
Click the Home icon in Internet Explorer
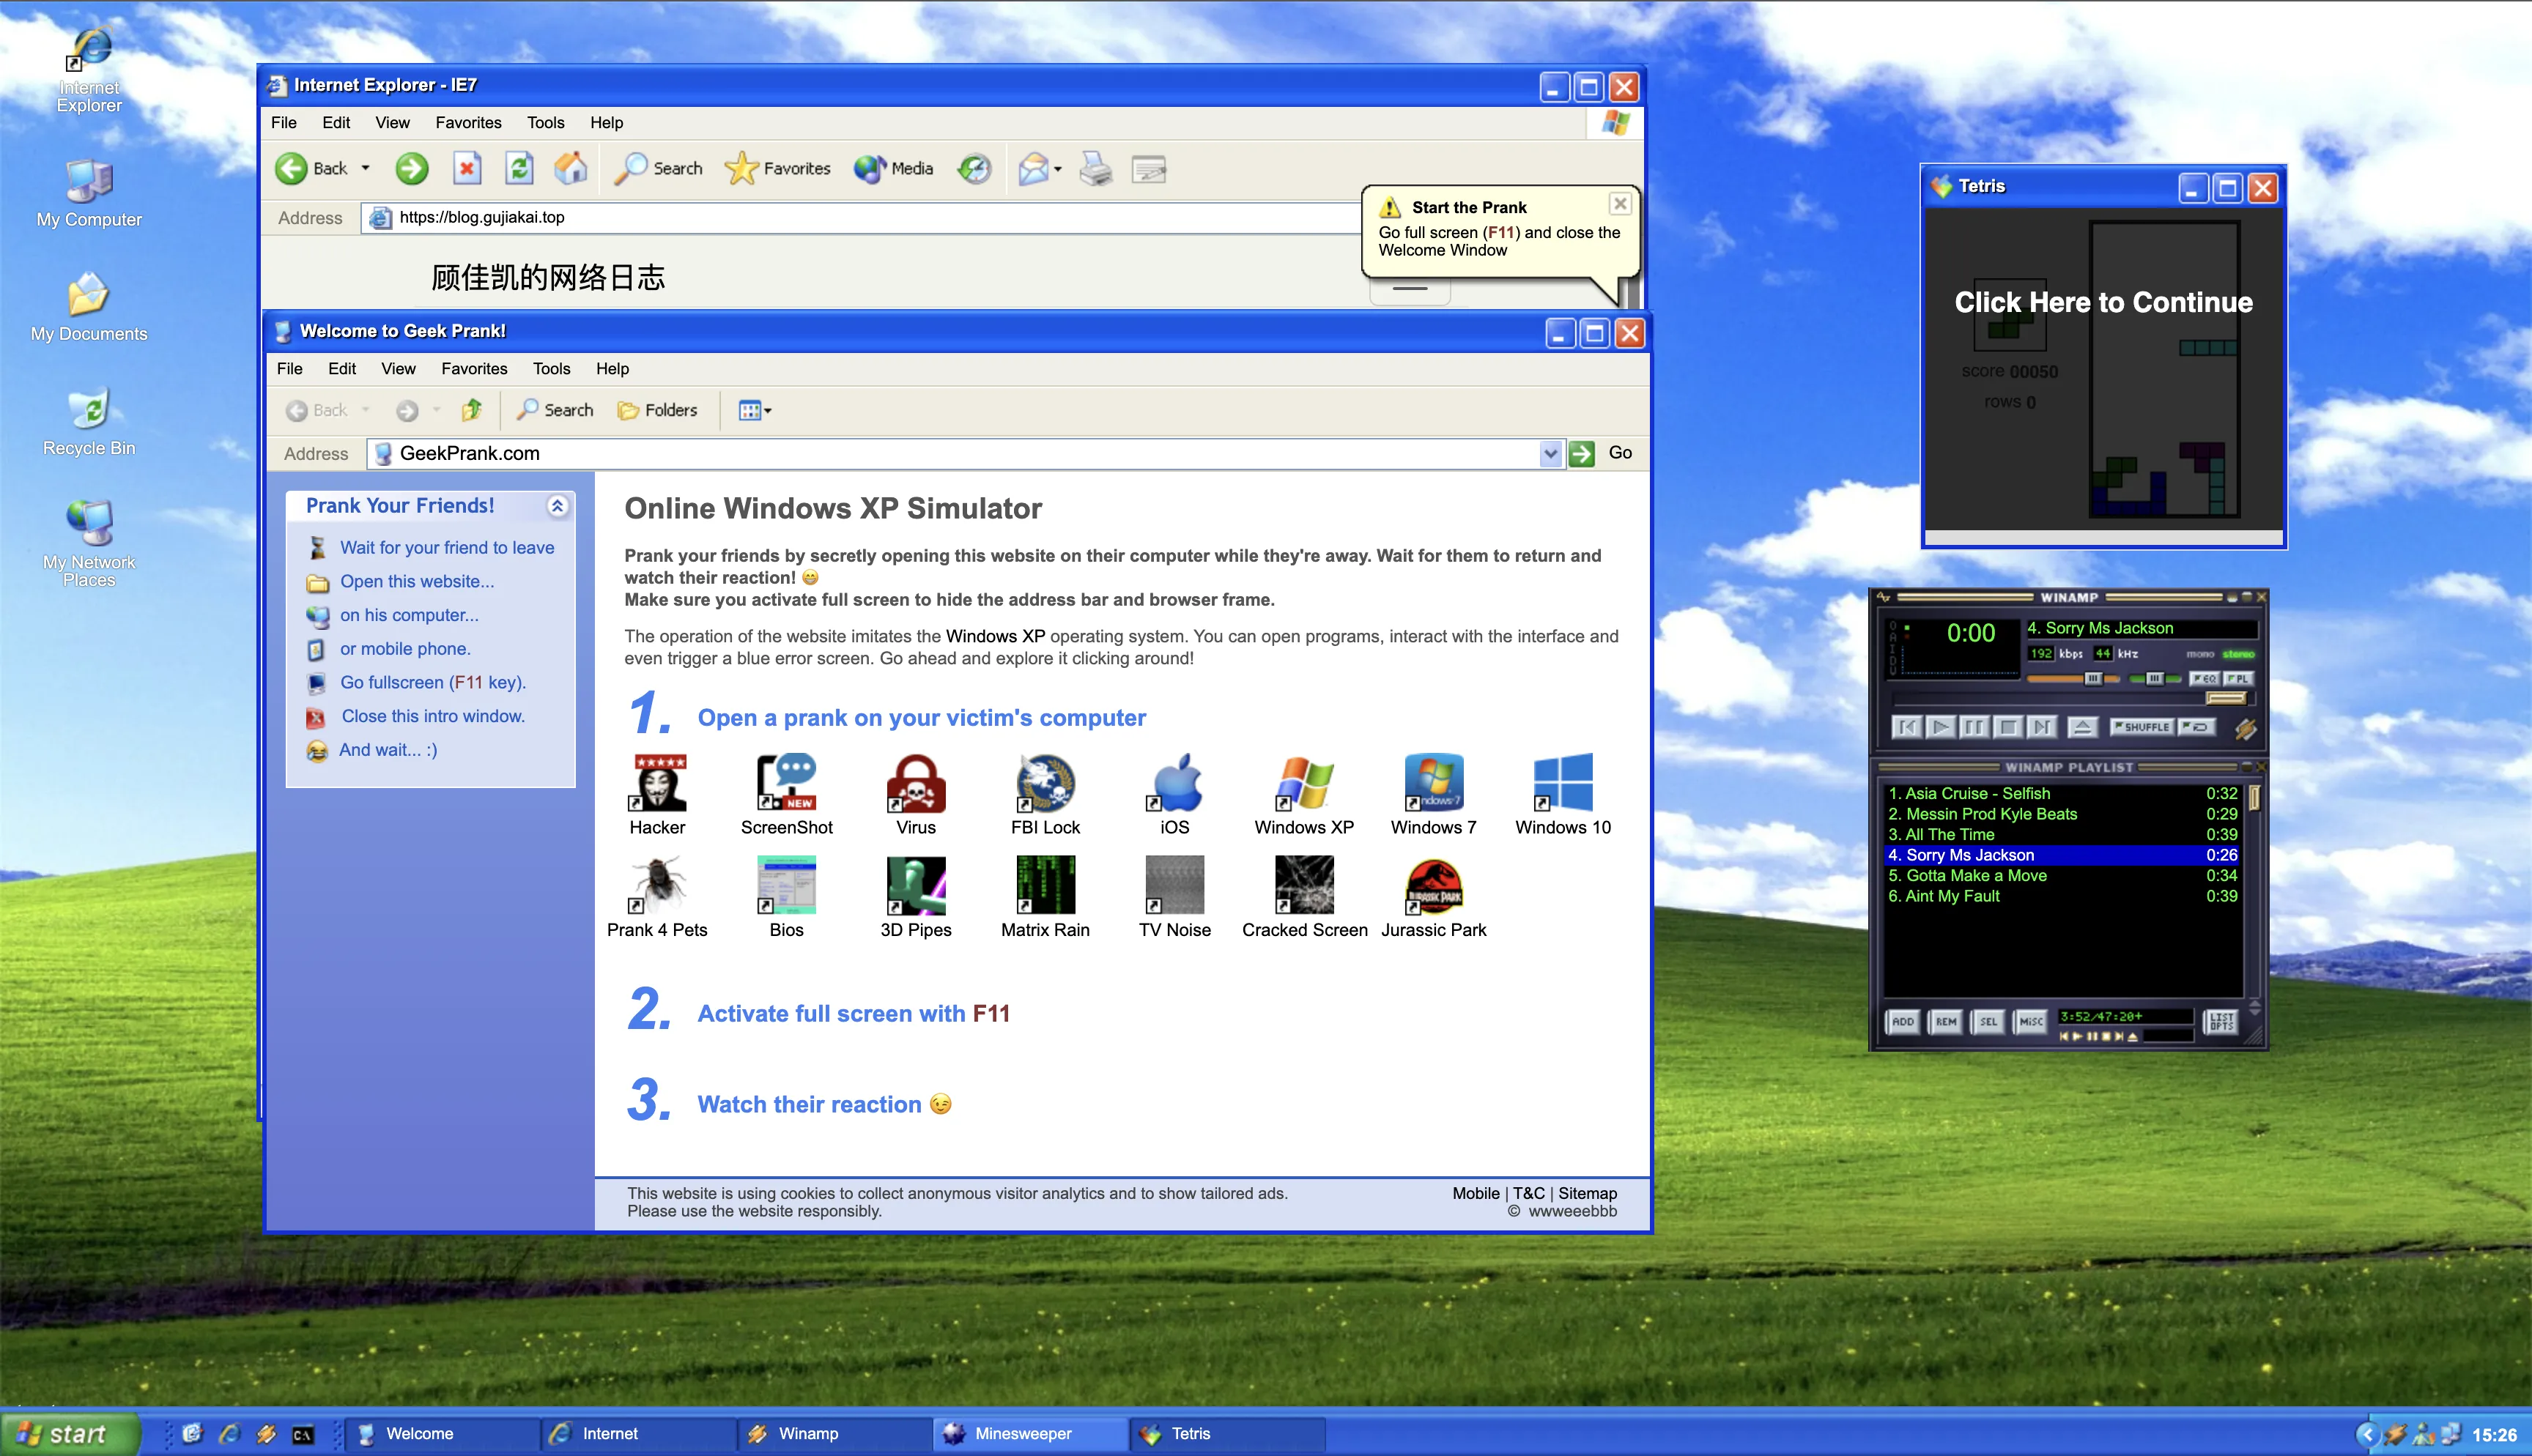(x=571, y=168)
